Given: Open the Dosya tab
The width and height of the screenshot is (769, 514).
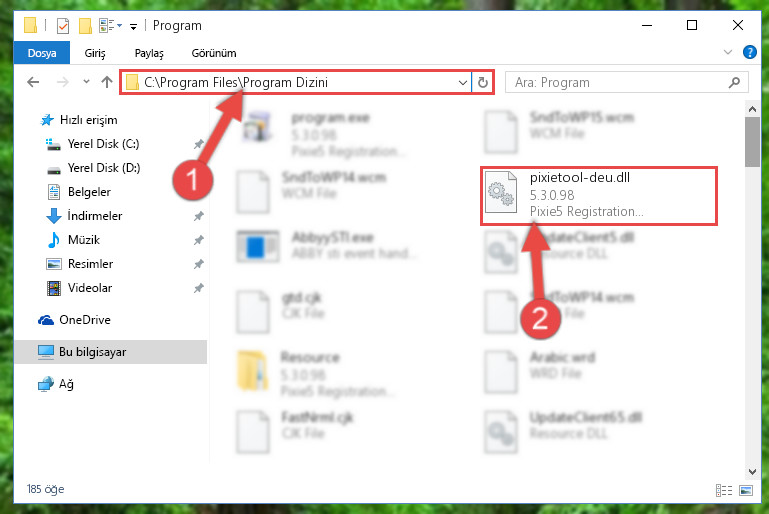Looking at the screenshot, I should [x=42, y=53].
